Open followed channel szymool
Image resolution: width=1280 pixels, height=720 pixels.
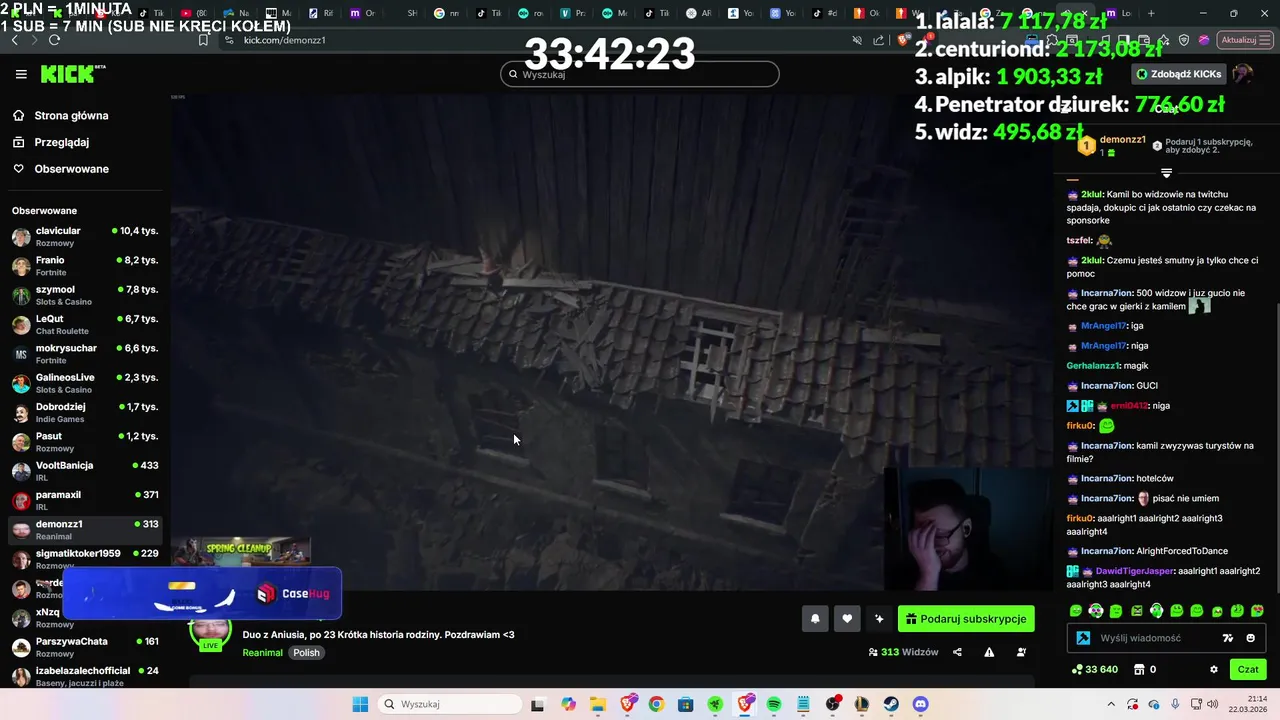tap(85, 295)
